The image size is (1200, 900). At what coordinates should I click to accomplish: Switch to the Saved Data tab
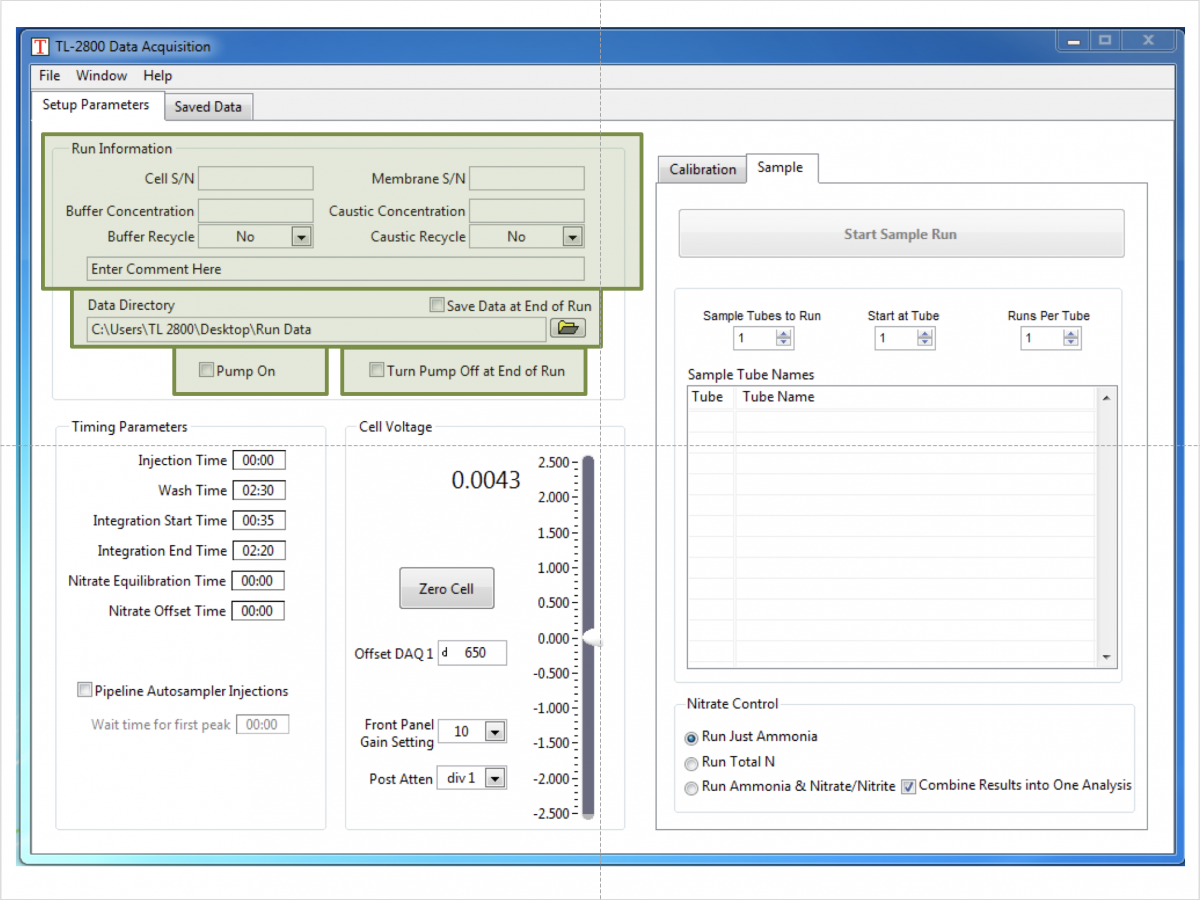(208, 107)
